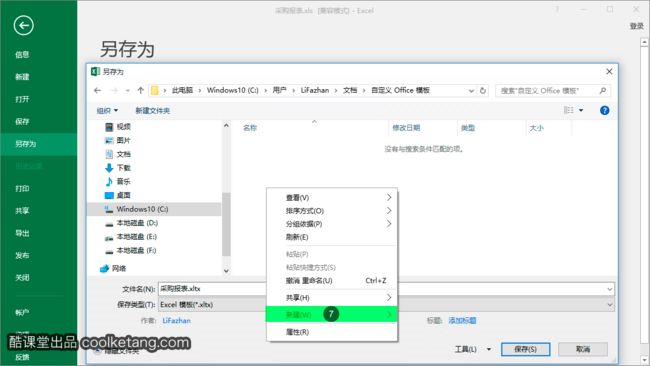Click the folder icon in address bar
650x366 pixels.
tap(155, 90)
